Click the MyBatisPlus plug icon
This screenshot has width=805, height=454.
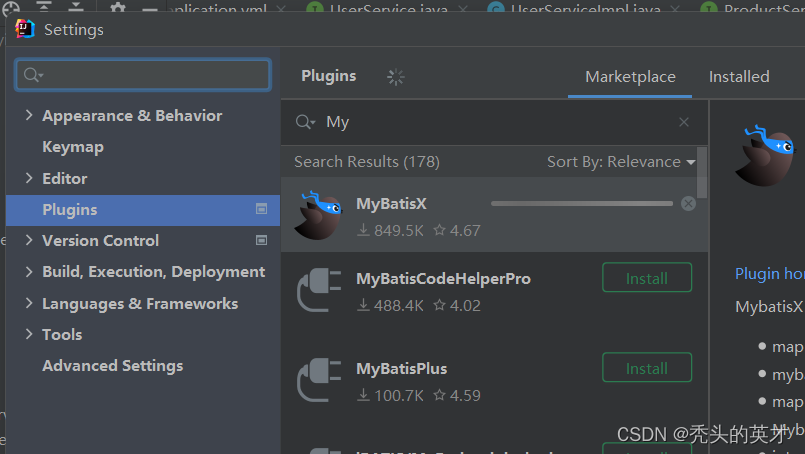319,380
